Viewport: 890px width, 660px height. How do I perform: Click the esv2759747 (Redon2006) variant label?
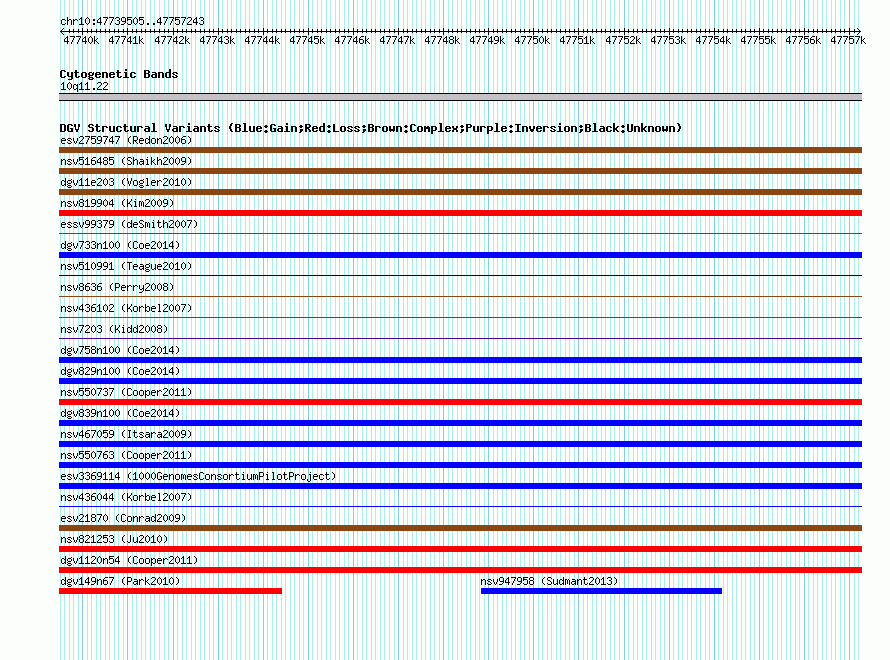pyautogui.click(x=126, y=140)
